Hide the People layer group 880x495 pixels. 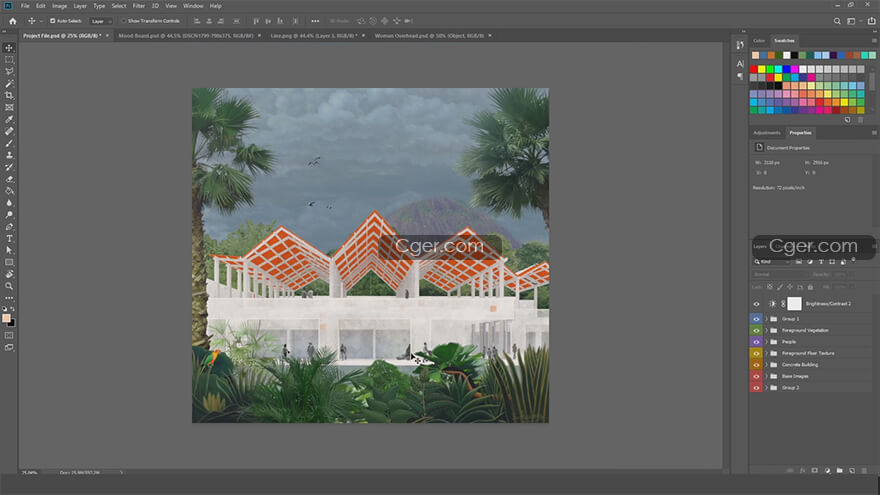click(756, 342)
